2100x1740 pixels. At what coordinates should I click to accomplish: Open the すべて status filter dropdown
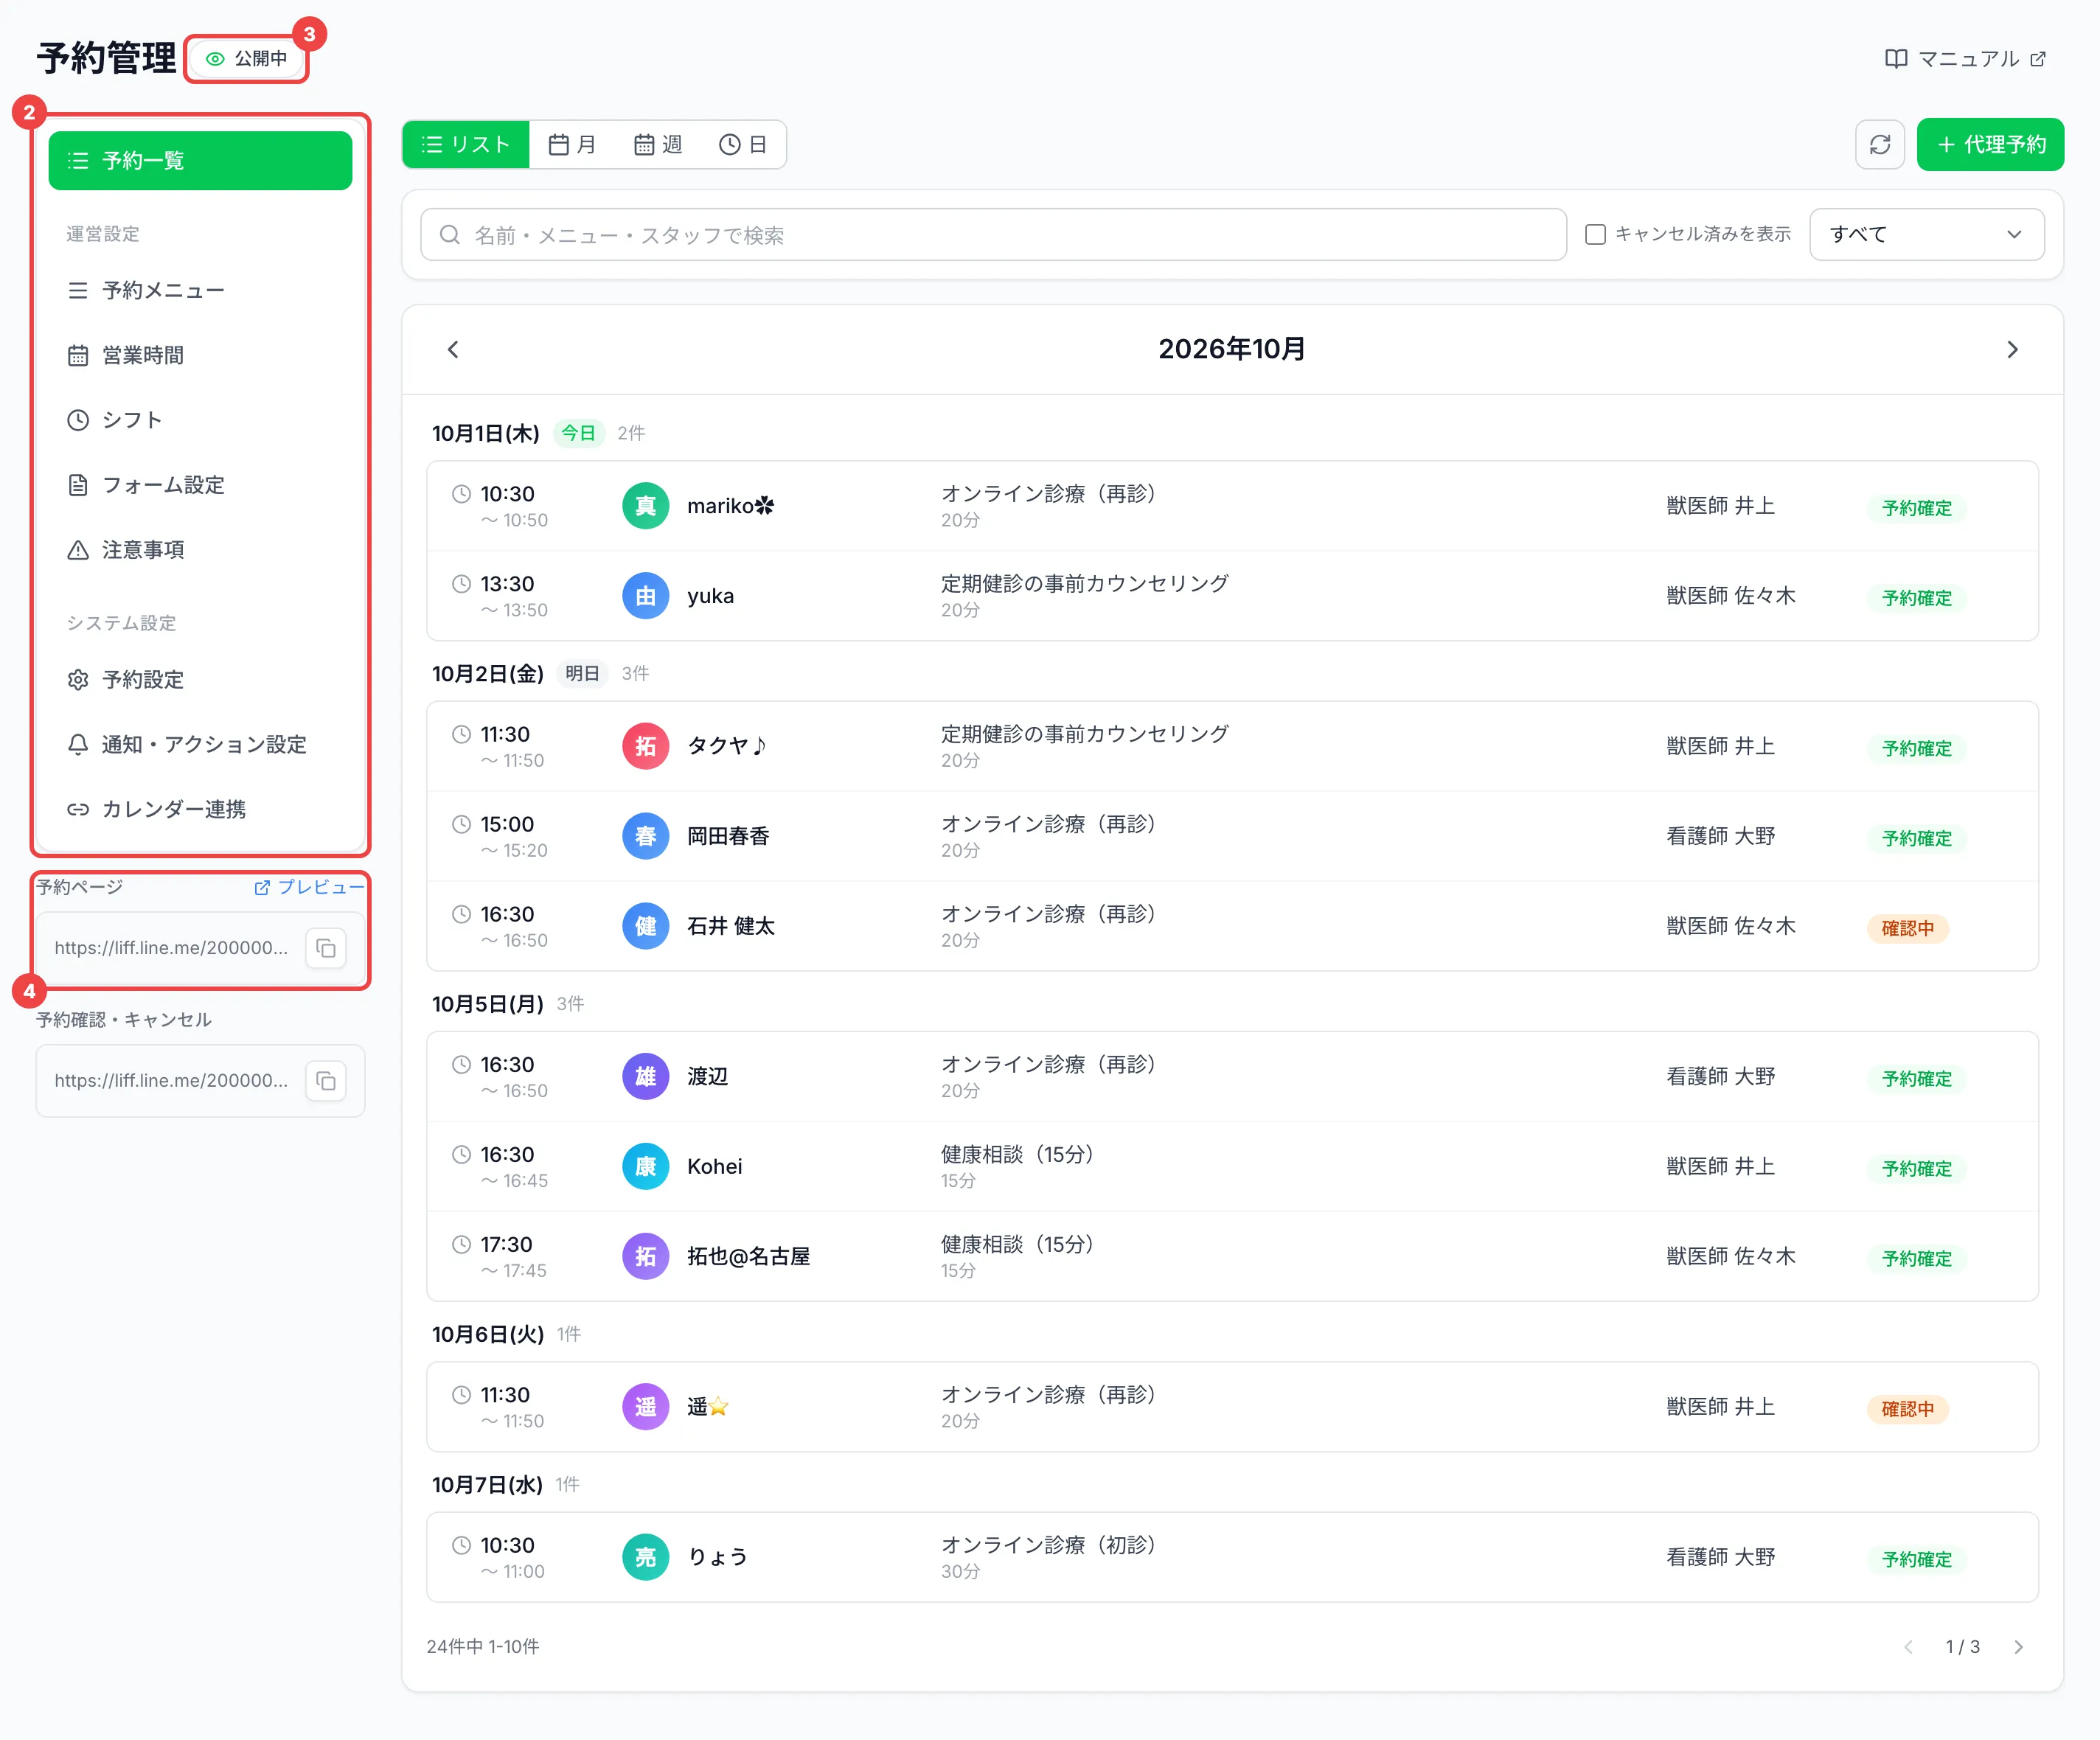click(x=1926, y=234)
